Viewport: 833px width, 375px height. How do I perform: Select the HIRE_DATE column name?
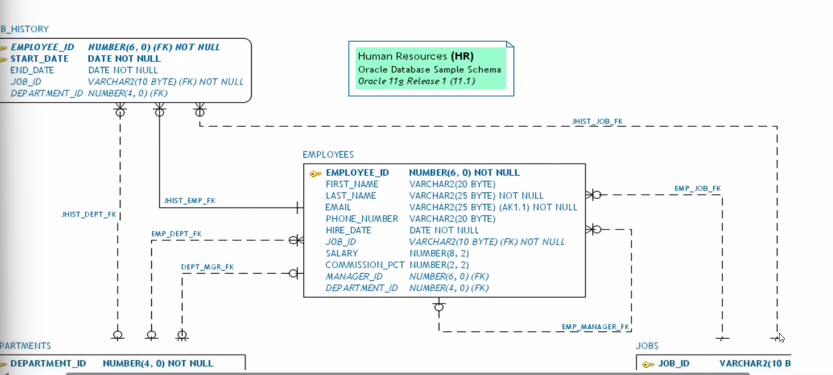point(348,231)
